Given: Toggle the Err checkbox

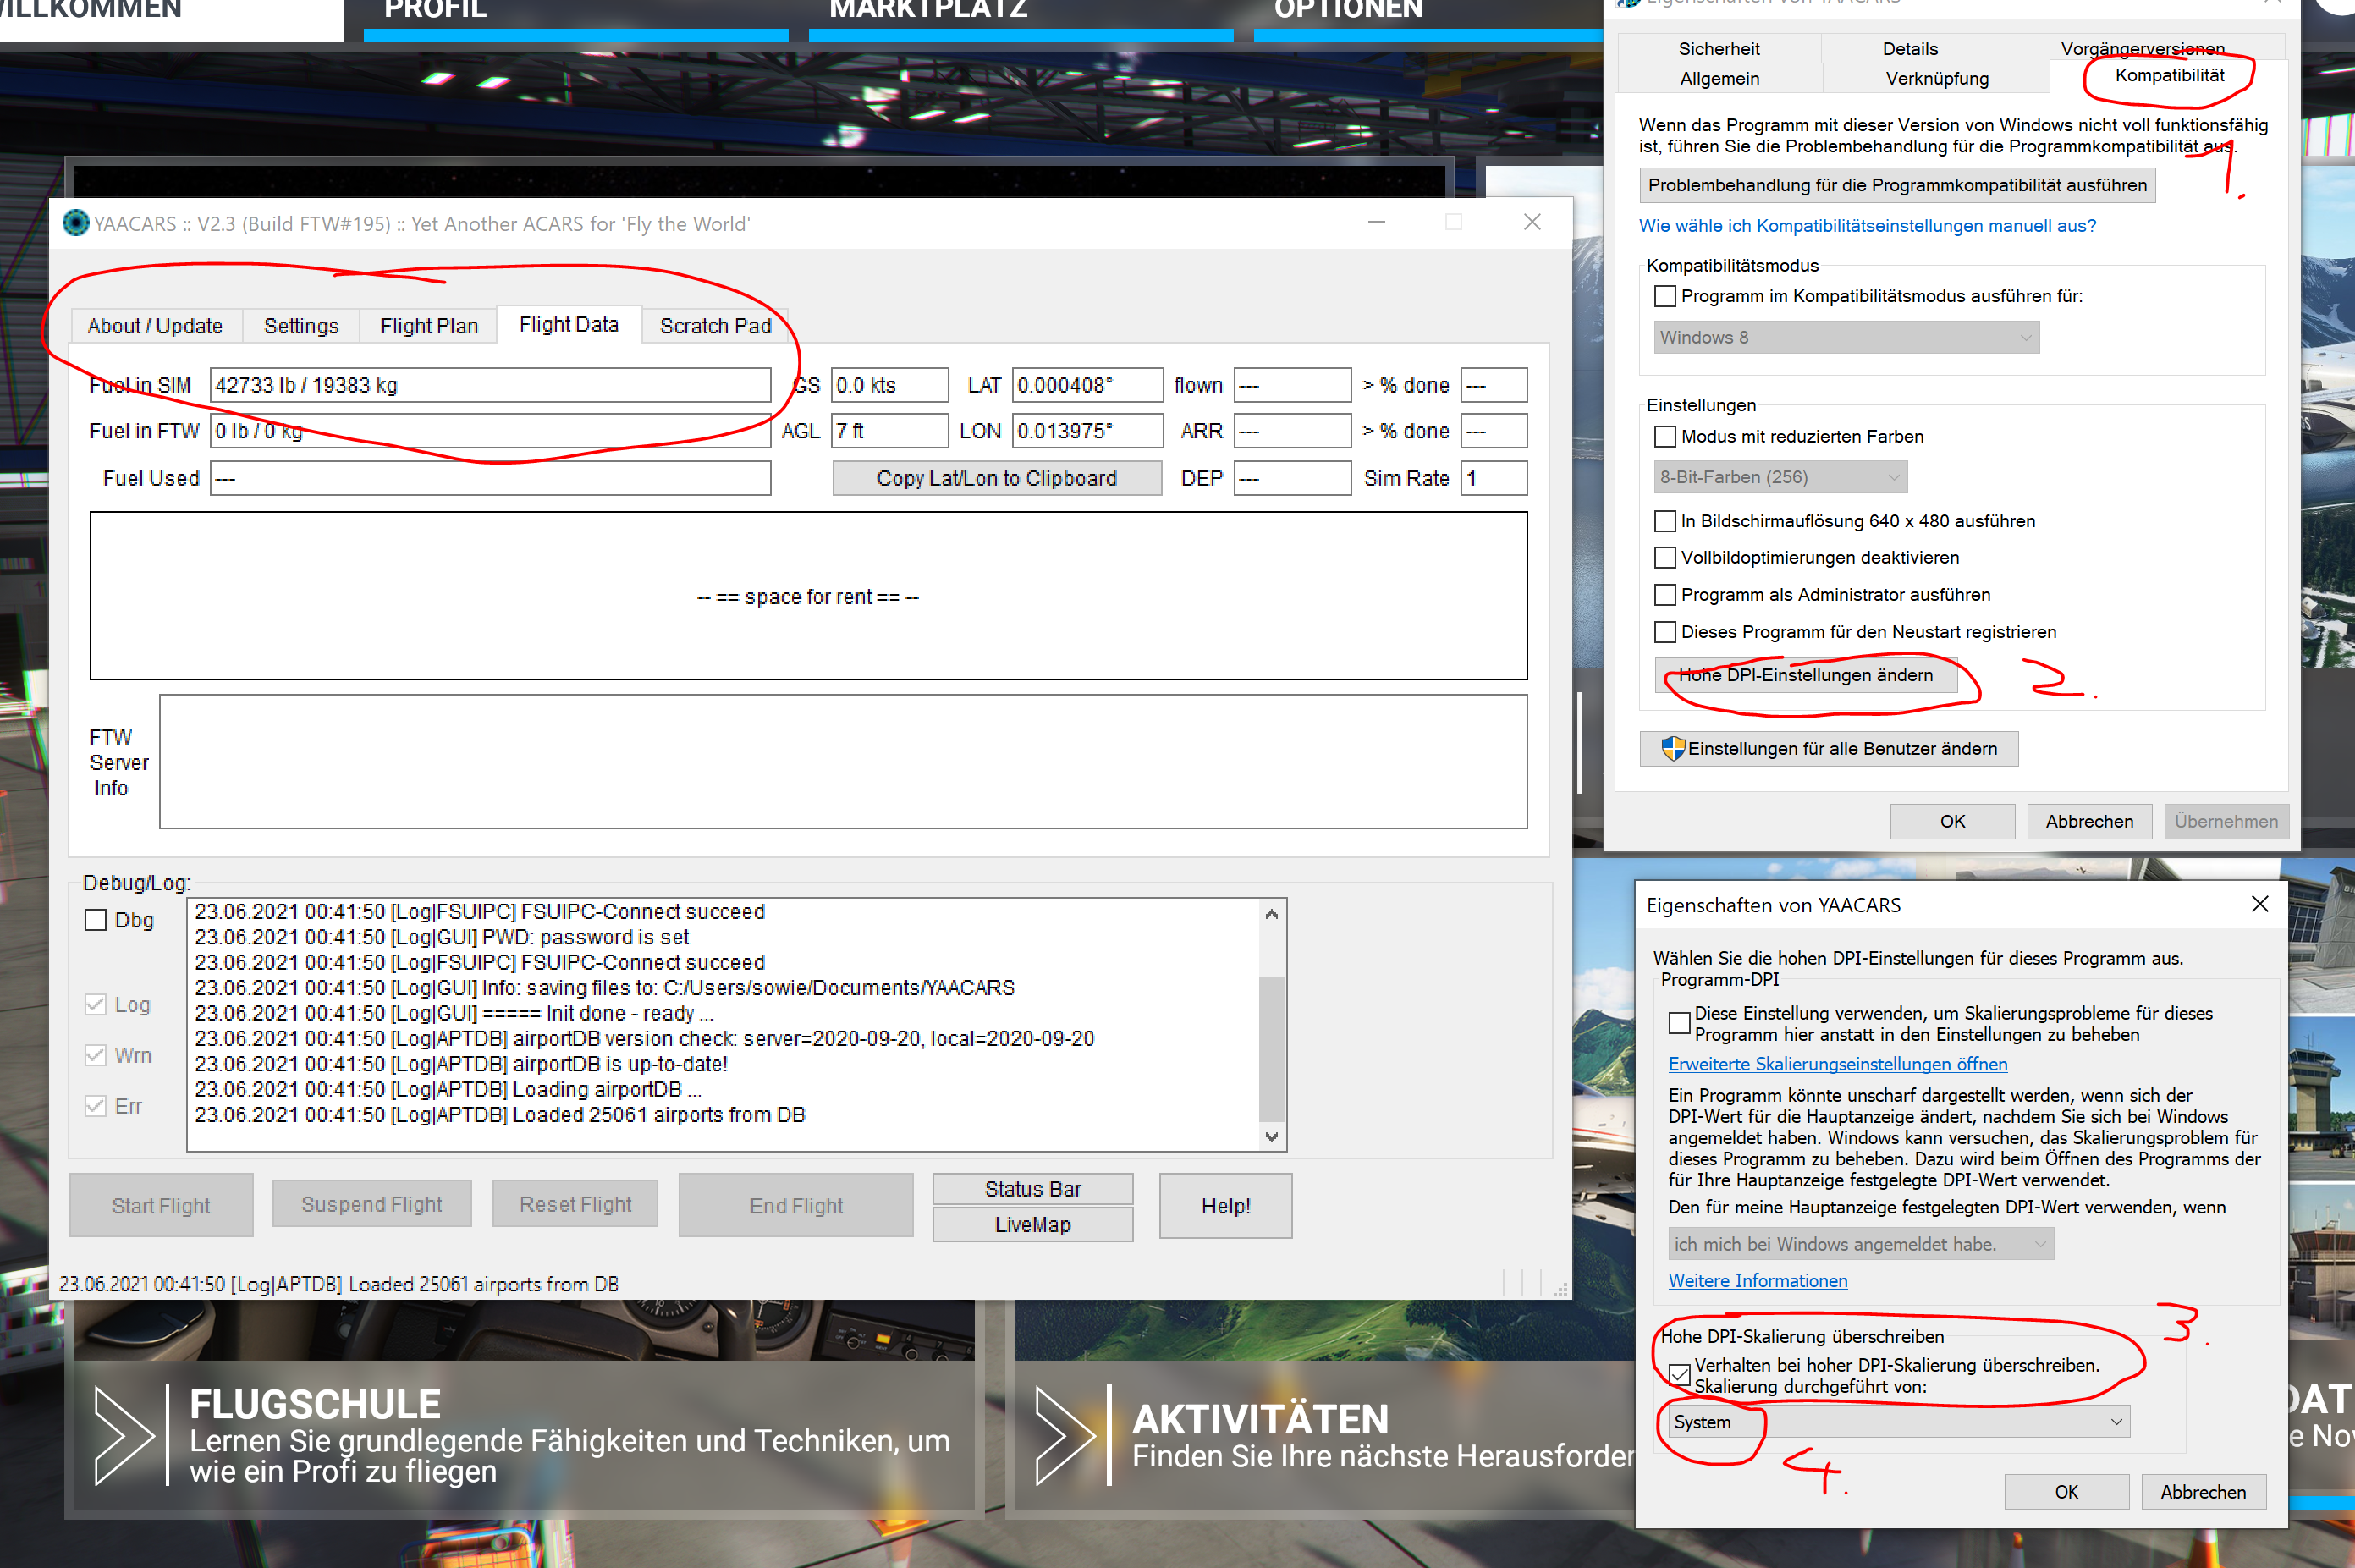Looking at the screenshot, I should click(x=96, y=1106).
